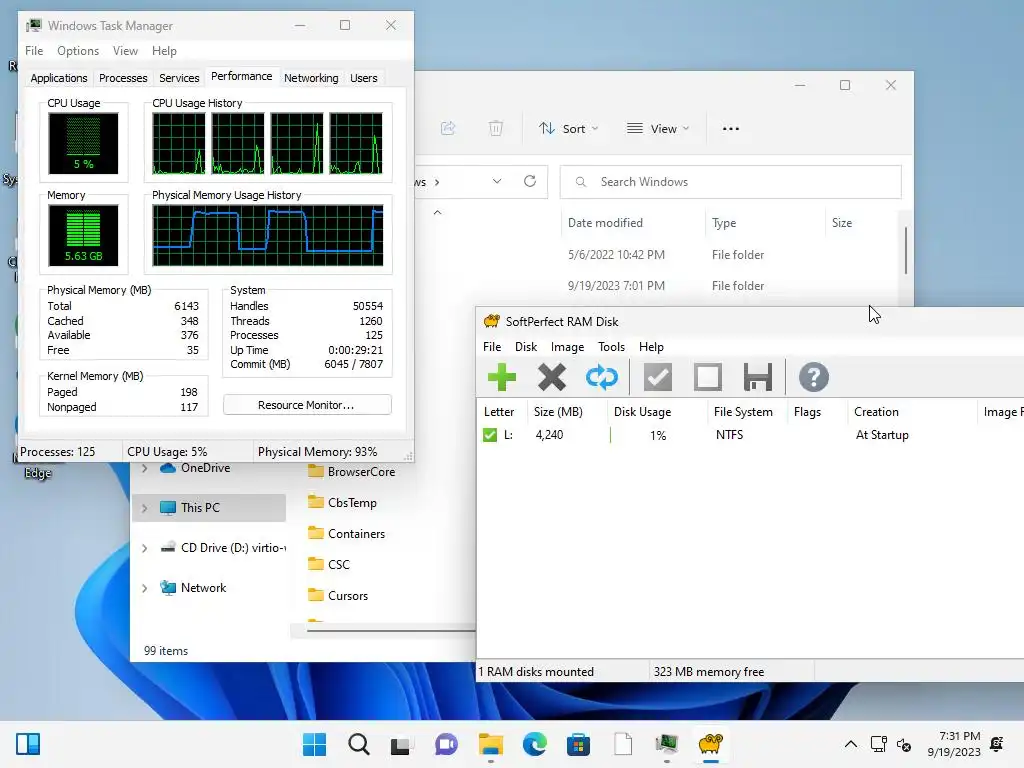1024x768 pixels.
Task: Switch to the Services tab
Action: (179, 78)
